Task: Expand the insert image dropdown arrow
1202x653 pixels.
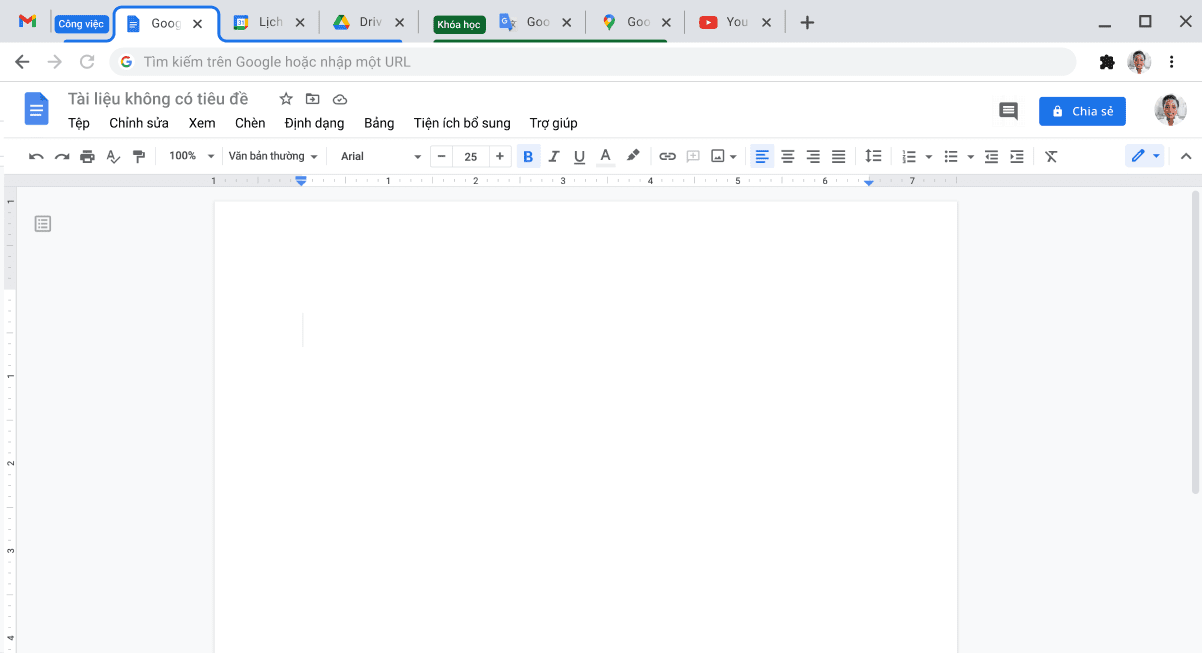Action: 734,157
